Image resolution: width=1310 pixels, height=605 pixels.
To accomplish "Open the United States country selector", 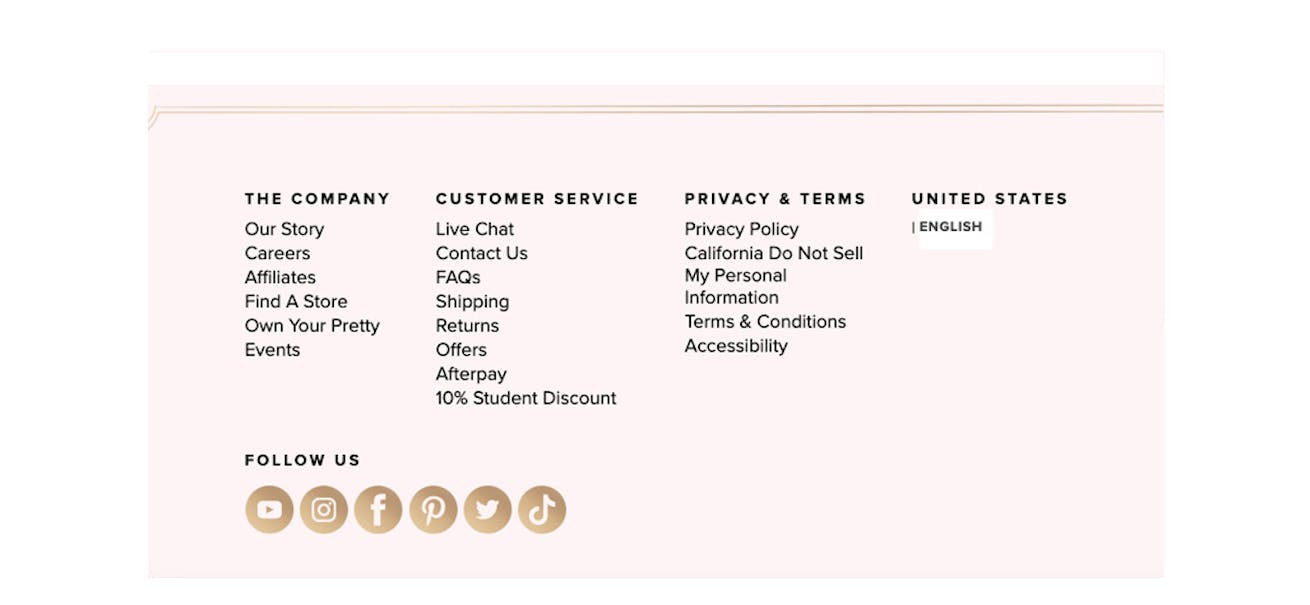I will (990, 199).
